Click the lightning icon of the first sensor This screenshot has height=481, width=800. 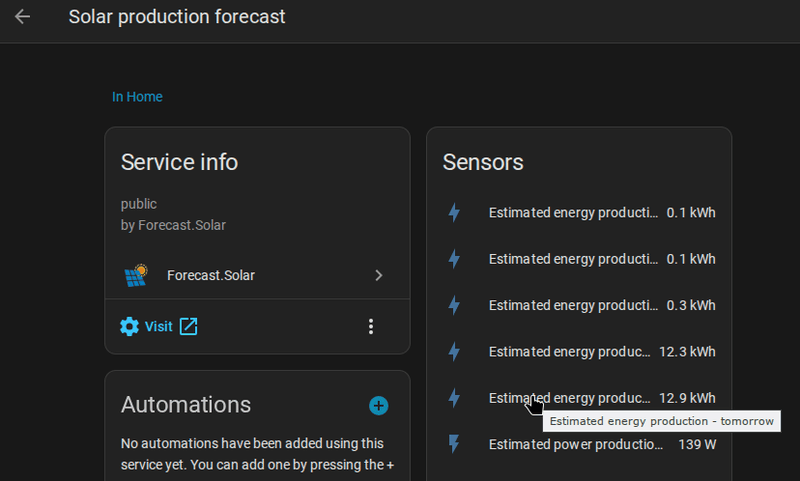click(x=454, y=213)
